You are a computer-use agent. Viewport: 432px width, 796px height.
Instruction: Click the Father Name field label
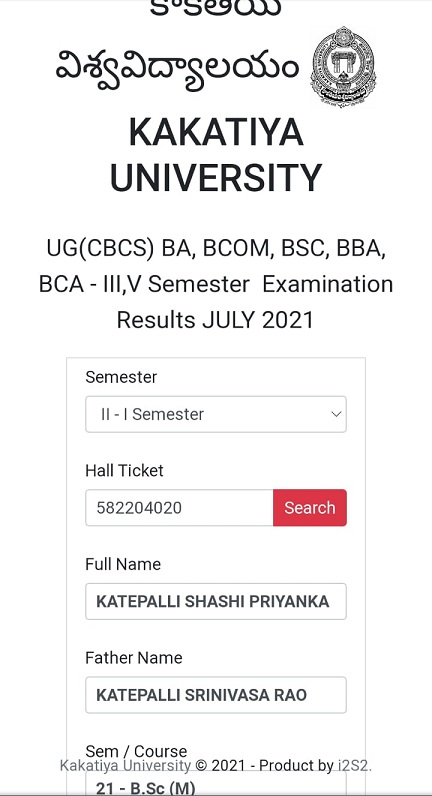point(134,658)
